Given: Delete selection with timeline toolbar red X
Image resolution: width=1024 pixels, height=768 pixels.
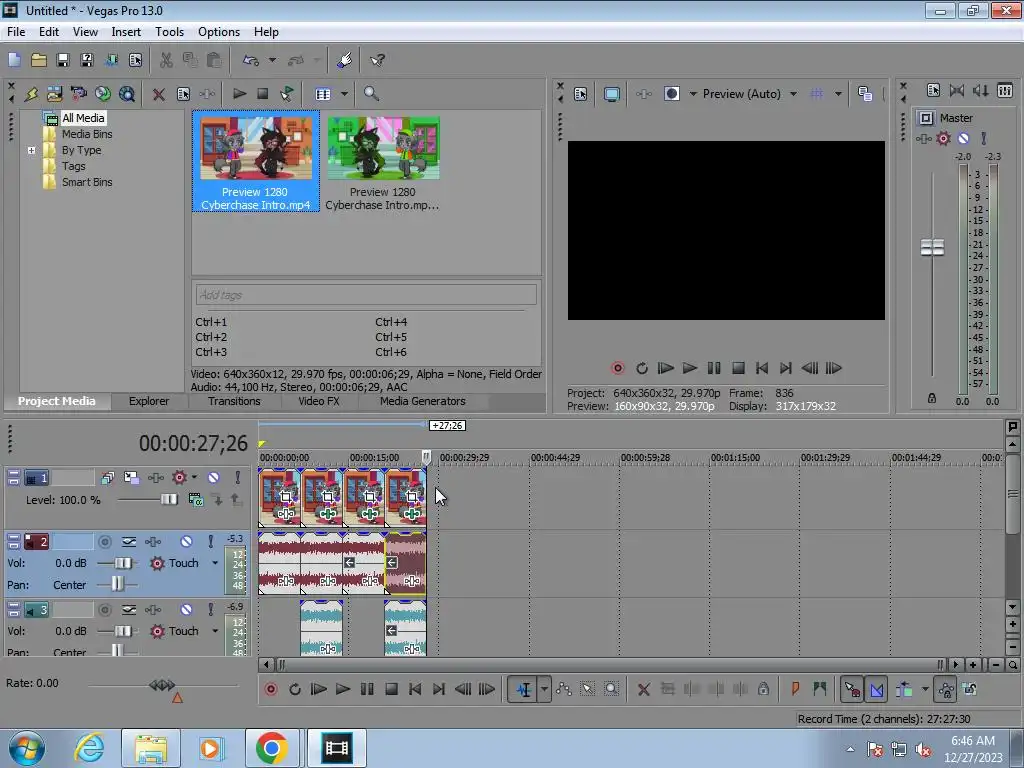Looking at the screenshot, I should [x=643, y=689].
